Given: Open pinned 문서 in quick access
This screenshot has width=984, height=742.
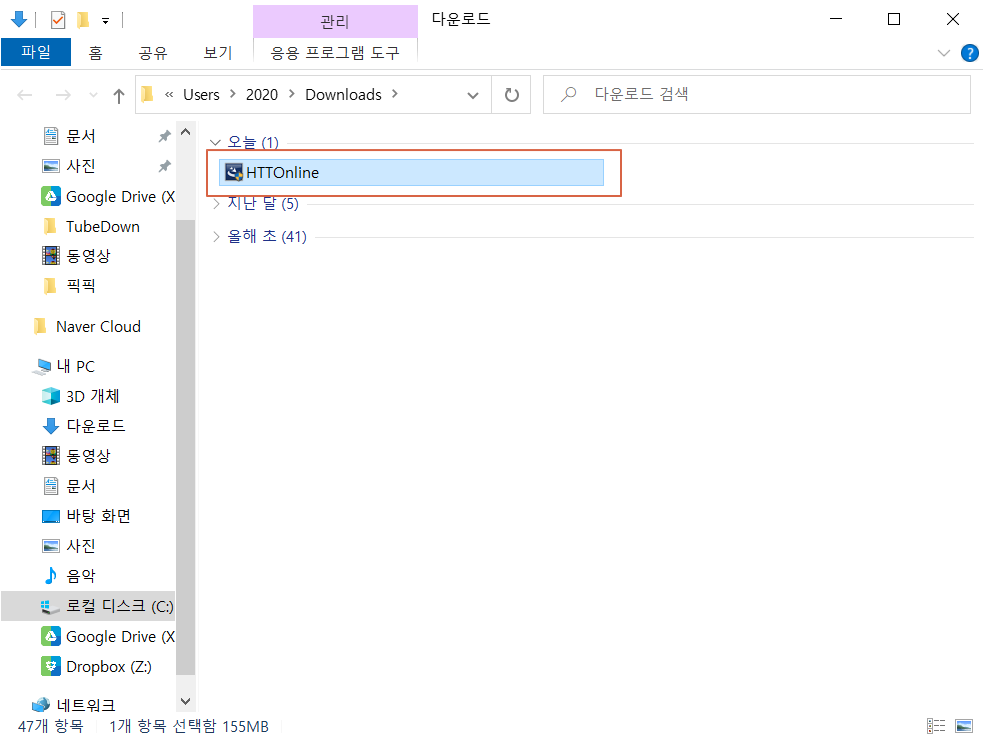Looking at the screenshot, I should coord(81,136).
